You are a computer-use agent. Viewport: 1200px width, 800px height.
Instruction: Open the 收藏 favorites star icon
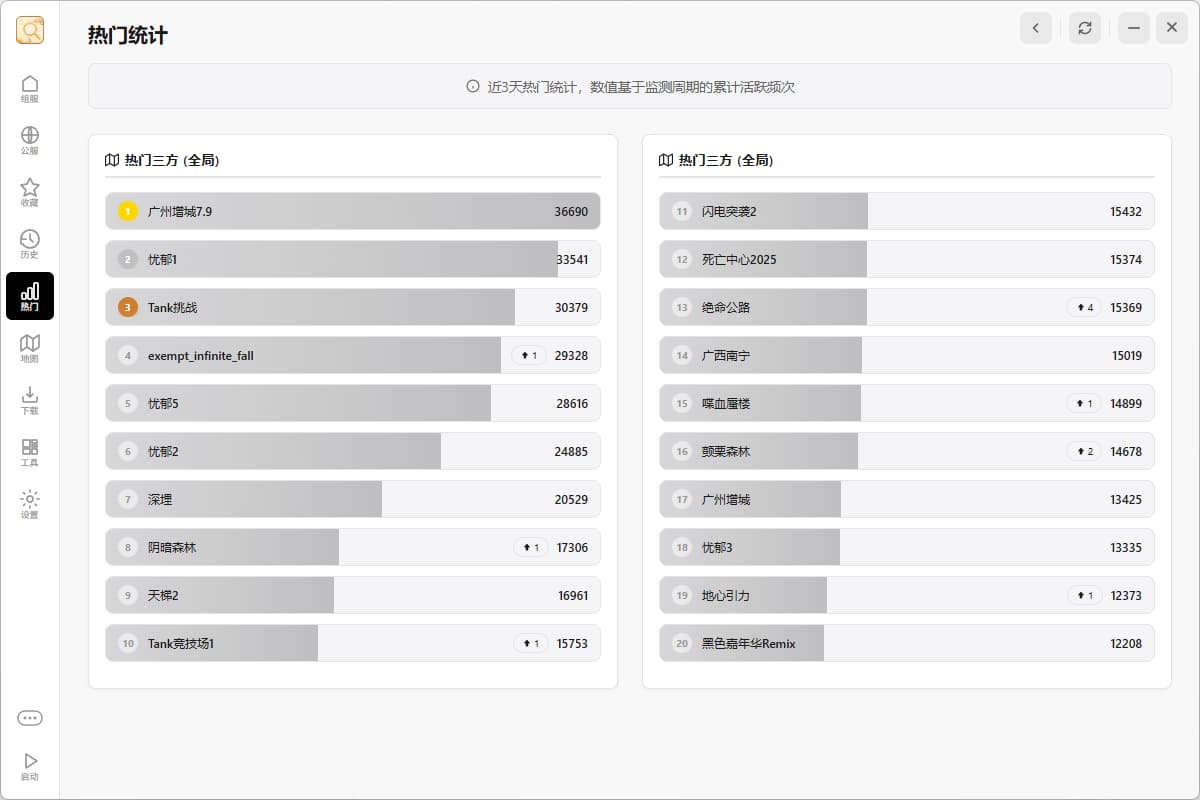tap(30, 192)
